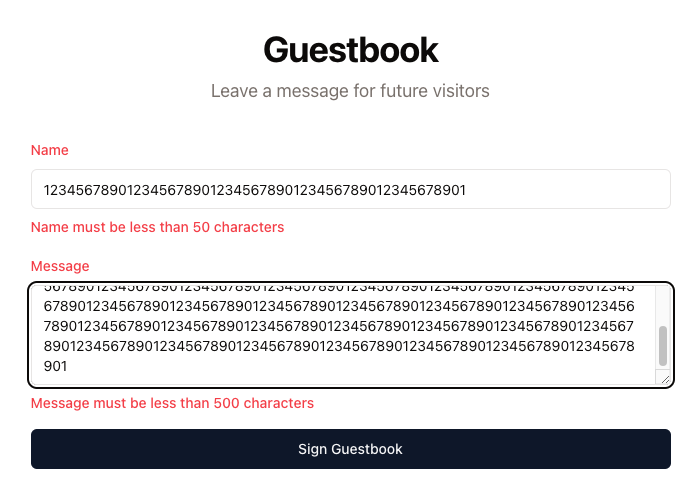Click the partially hidden top message line
700x494 pixels.
[x=339, y=288]
